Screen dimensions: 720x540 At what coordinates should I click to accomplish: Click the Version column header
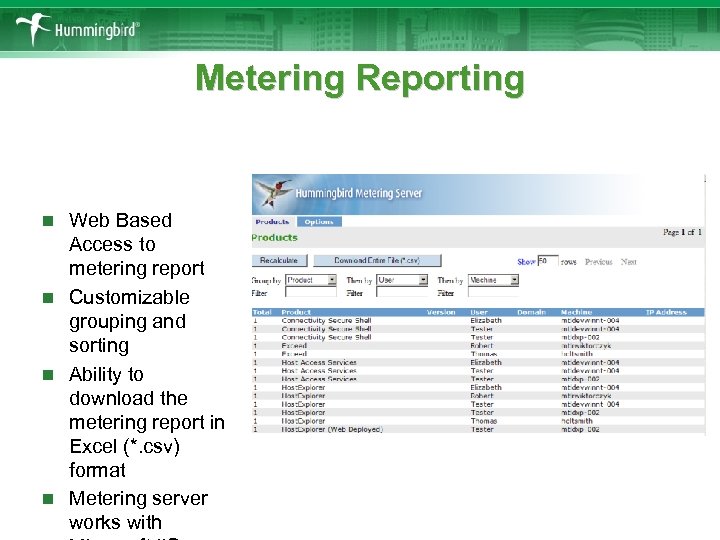point(441,312)
